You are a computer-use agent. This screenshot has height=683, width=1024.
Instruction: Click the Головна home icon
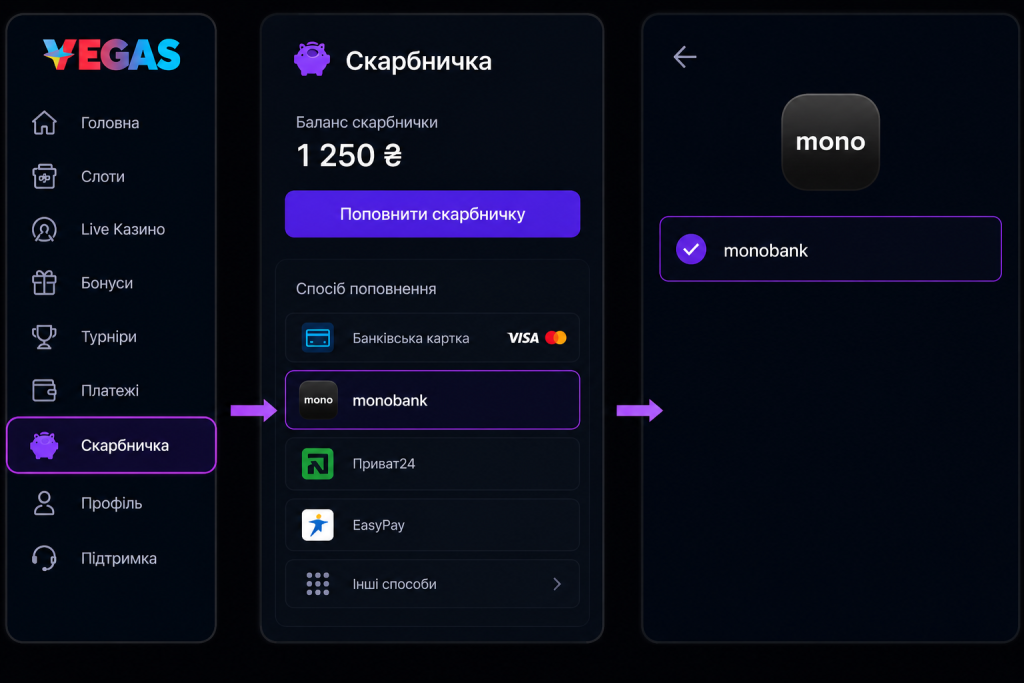pos(44,123)
